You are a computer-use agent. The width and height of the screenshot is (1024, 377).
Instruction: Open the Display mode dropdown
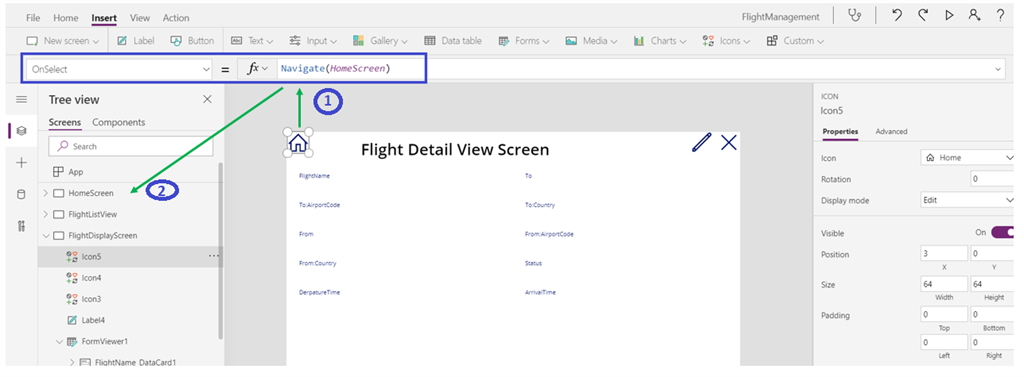(968, 200)
